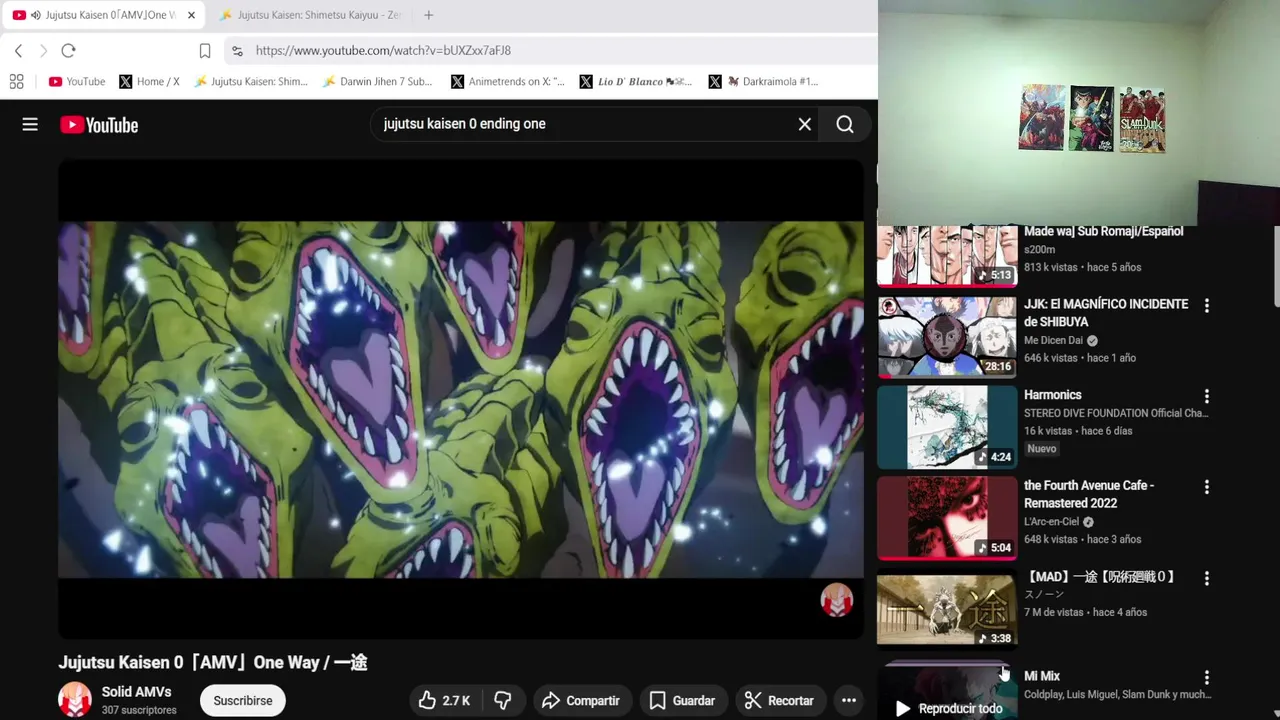Open the Home / X bookmark

tap(149, 81)
